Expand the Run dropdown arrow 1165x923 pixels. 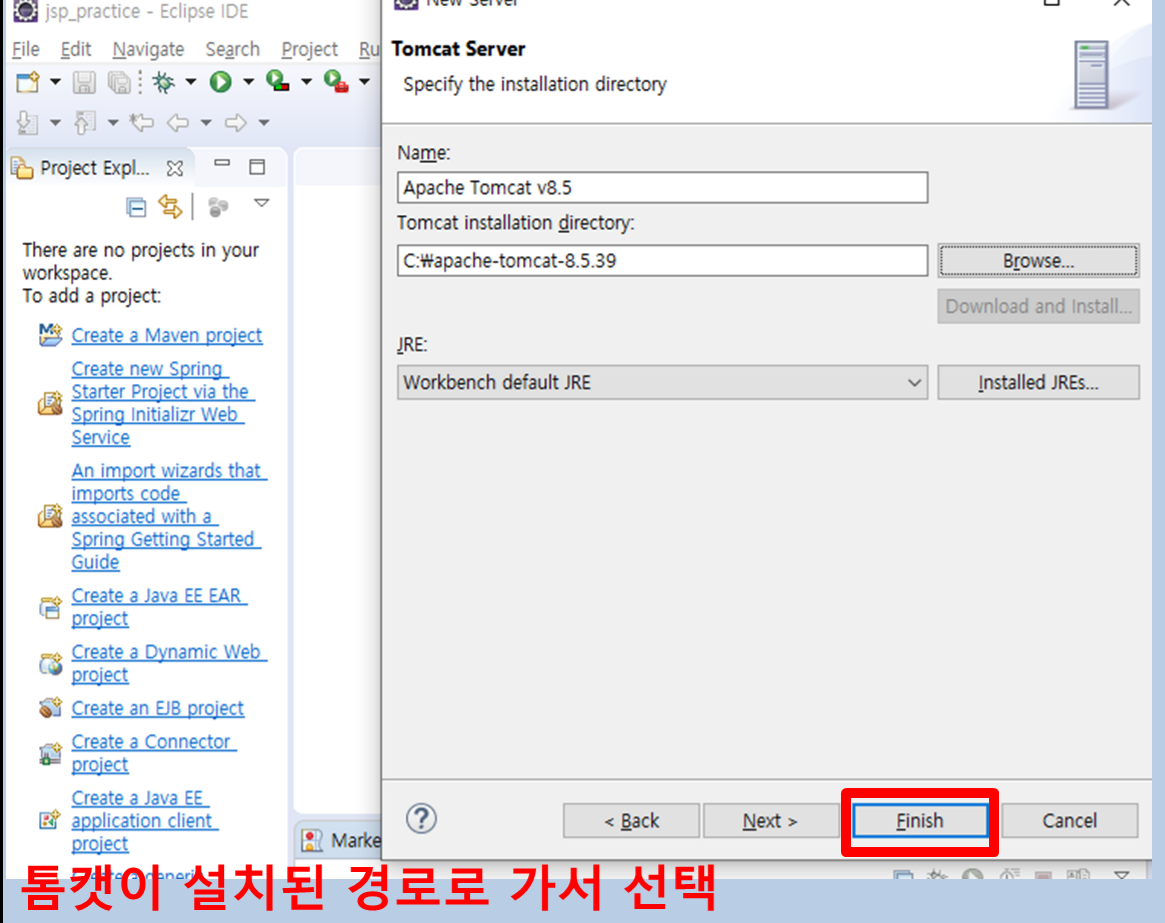(249, 82)
